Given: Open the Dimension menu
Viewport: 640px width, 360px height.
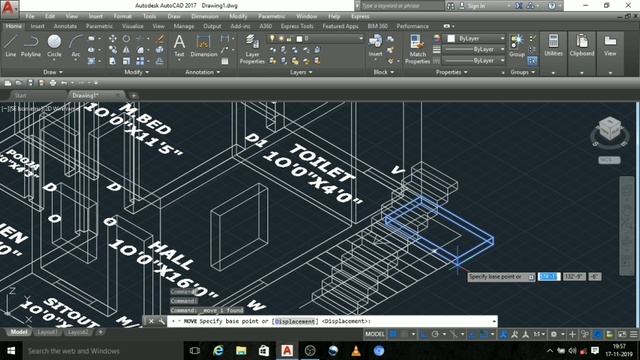Looking at the screenshot, I should (x=204, y=16).
